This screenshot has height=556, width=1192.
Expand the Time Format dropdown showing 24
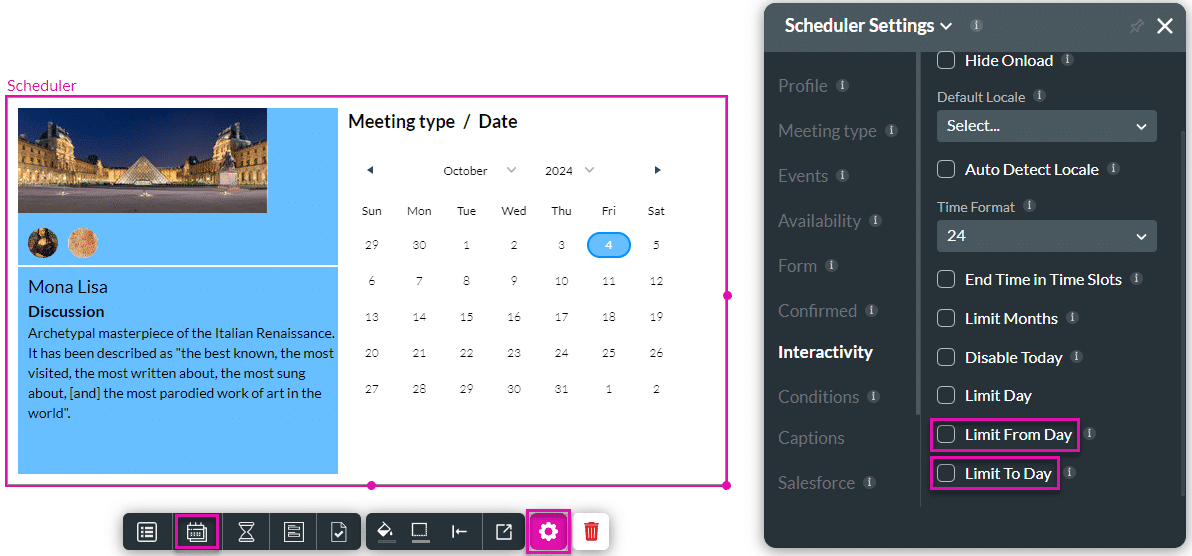click(1046, 236)
